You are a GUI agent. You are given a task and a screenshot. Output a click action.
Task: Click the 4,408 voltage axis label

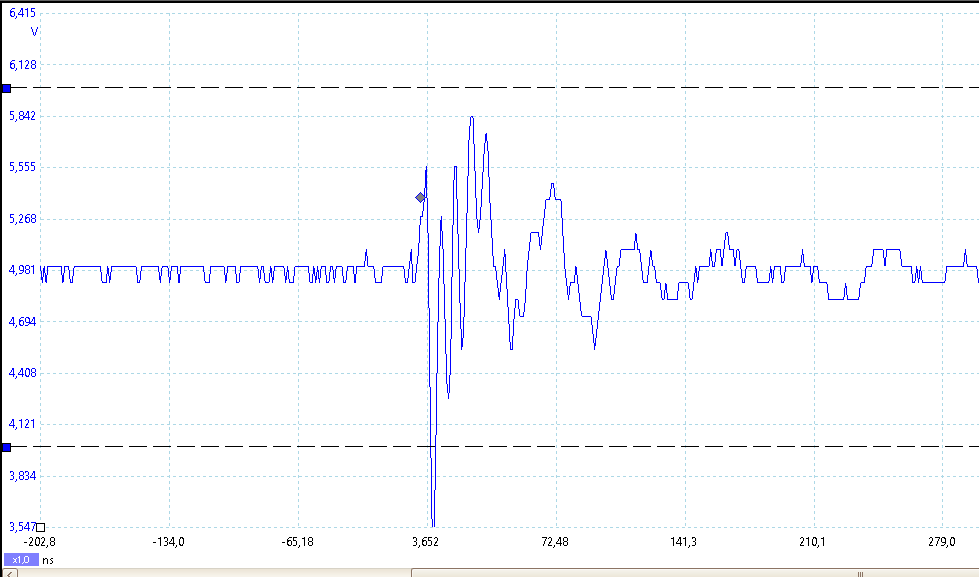[x=22, y=373]
